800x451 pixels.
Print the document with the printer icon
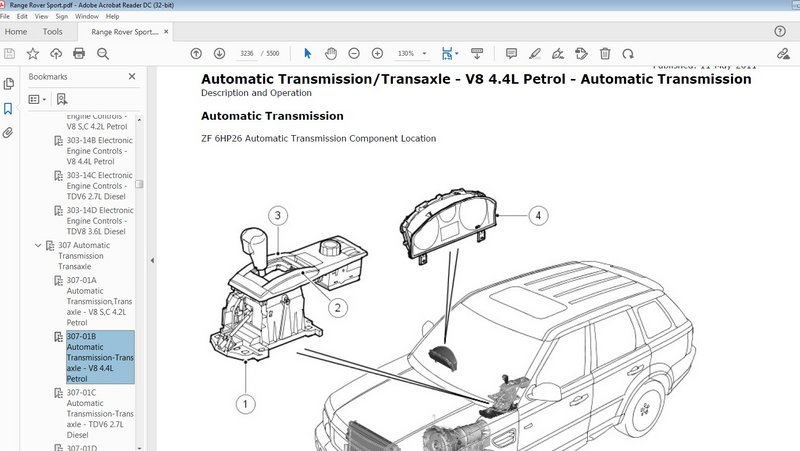point(79,54)
